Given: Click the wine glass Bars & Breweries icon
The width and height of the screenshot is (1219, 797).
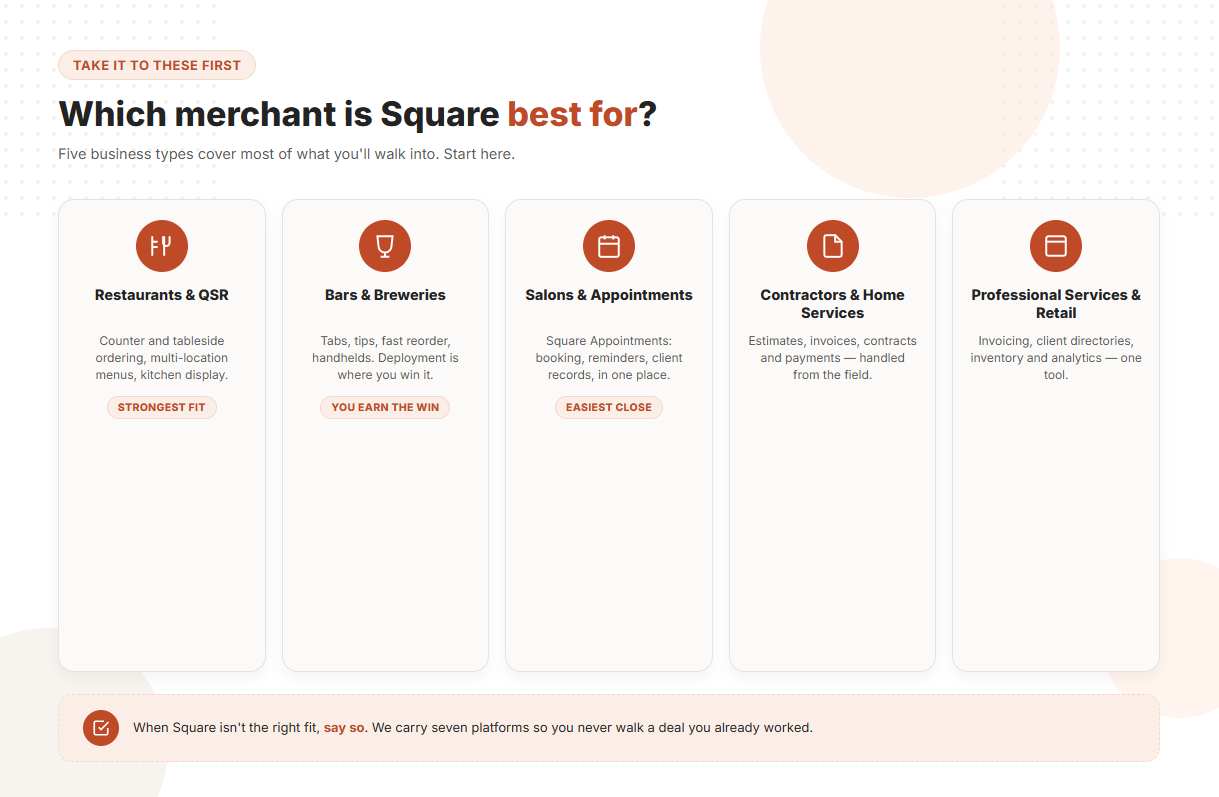Looking at the screenshot, I should click(x=385, y=246).
